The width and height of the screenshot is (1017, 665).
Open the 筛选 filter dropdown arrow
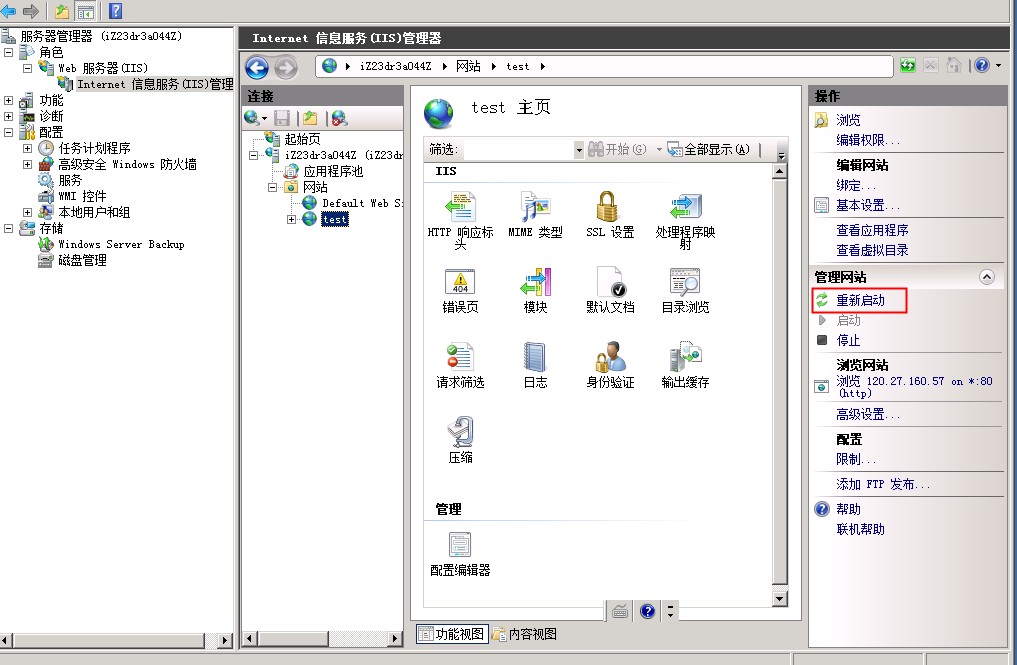click(578, 150)
